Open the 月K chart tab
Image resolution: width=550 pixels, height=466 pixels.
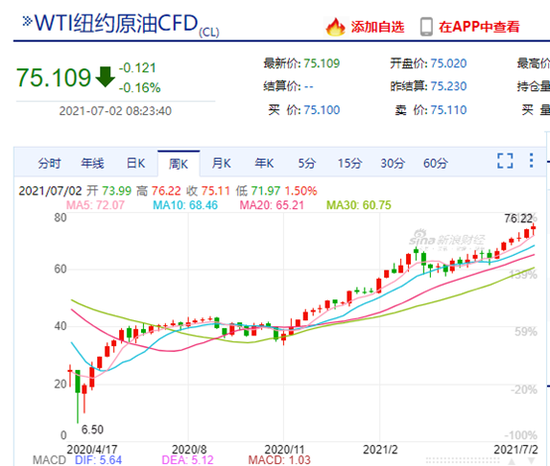click(x=221, y=163)
